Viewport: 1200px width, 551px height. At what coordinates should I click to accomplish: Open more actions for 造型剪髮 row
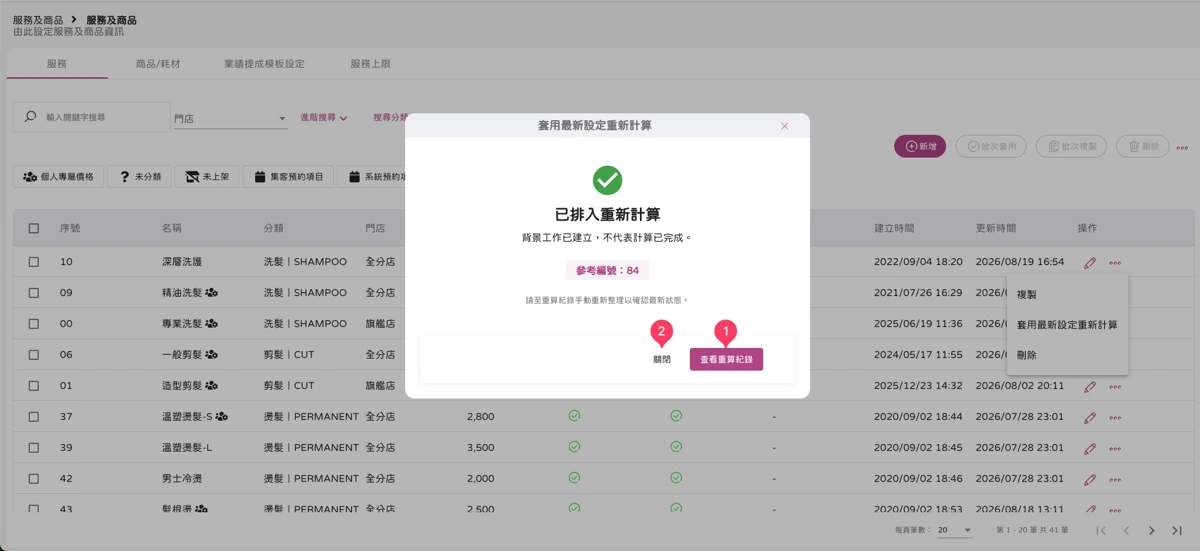pyautogui.click(x=1115, y=386)
